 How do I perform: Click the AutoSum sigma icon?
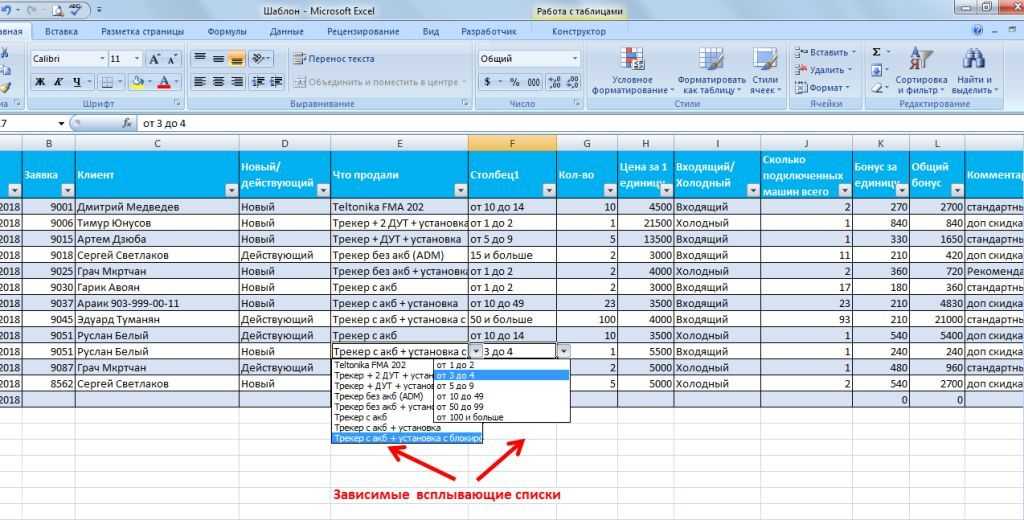point(876,52)
